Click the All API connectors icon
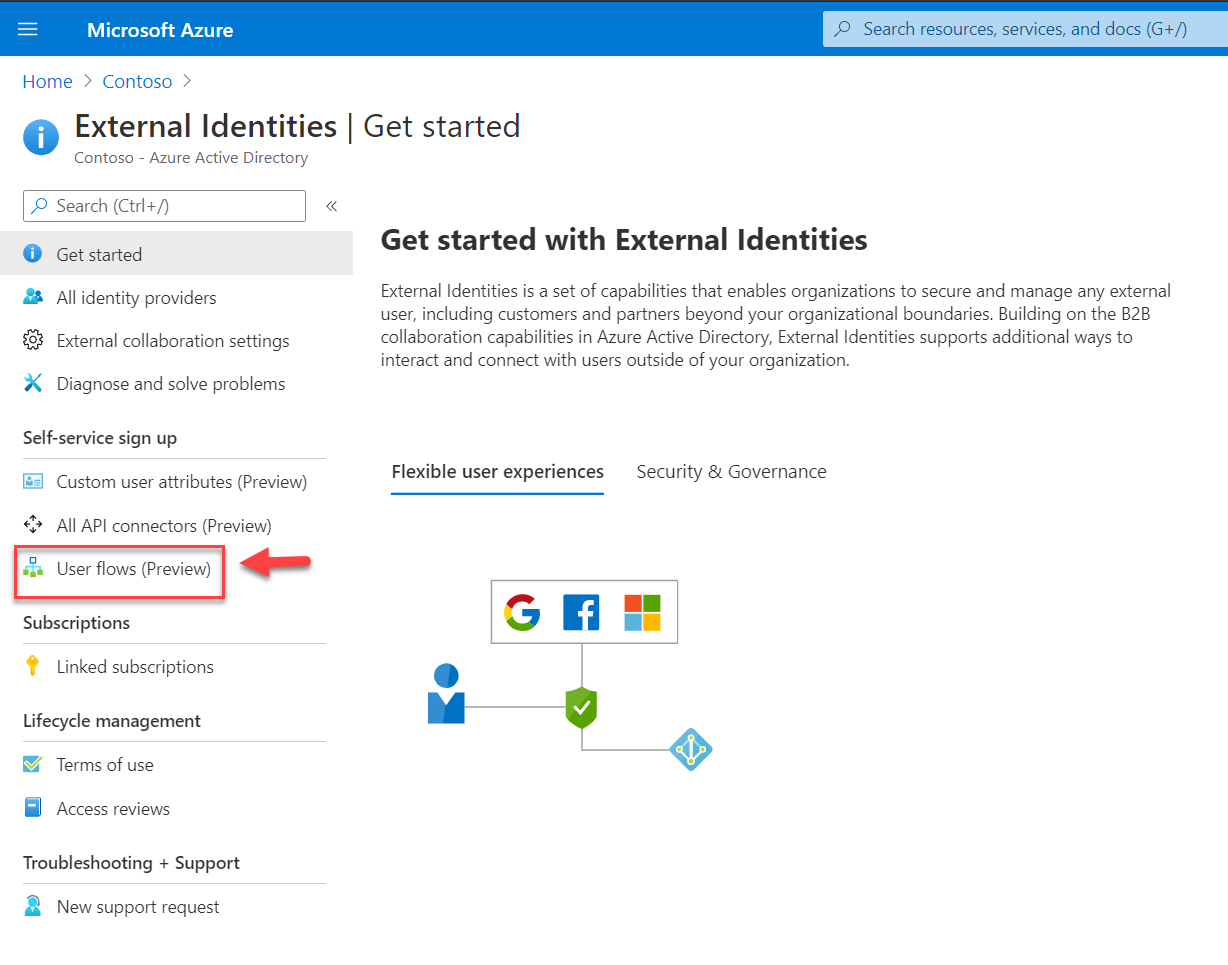This screenshot has height=965, width=1228. [33, 525]
